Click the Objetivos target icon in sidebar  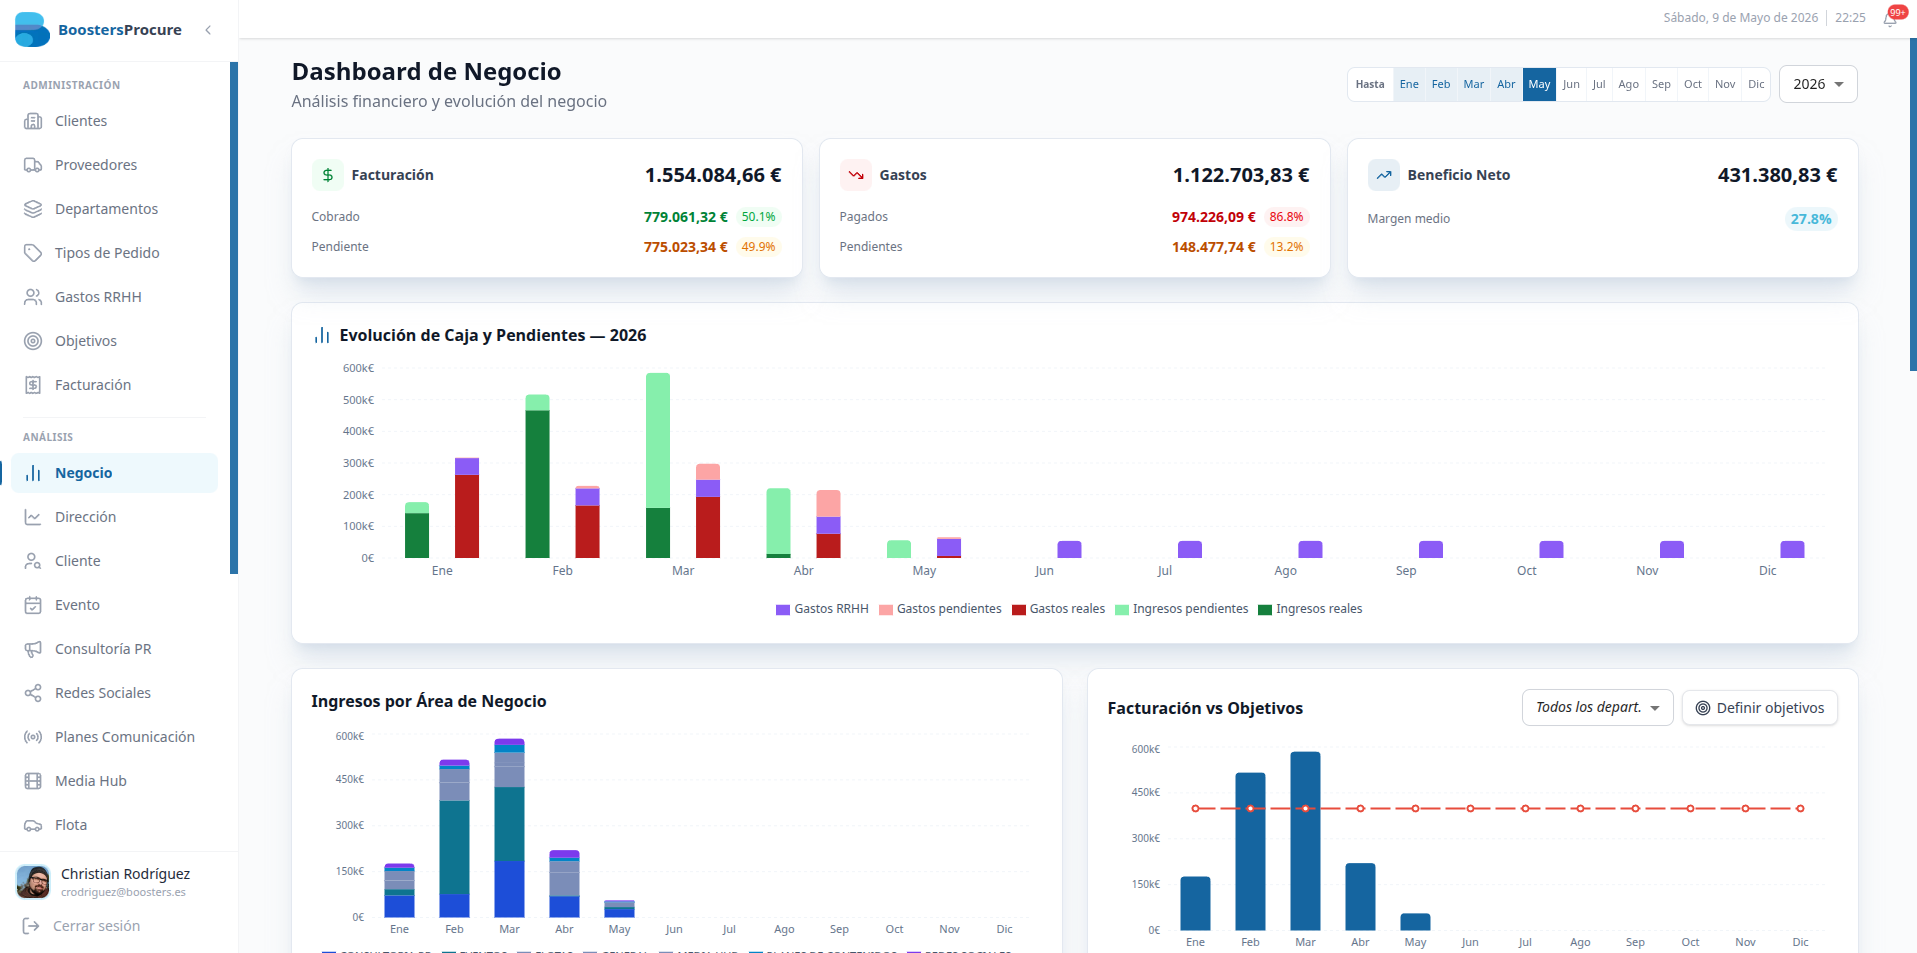click(x=33, y=341)
